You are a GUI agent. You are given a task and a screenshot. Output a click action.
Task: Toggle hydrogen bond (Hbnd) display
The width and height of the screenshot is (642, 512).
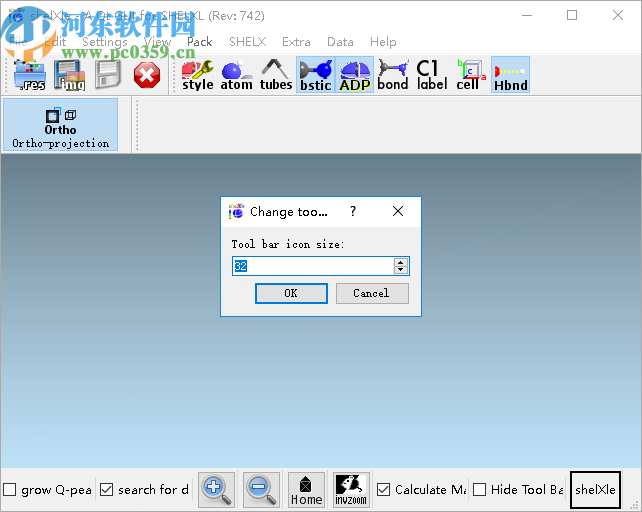click(511, 75)
